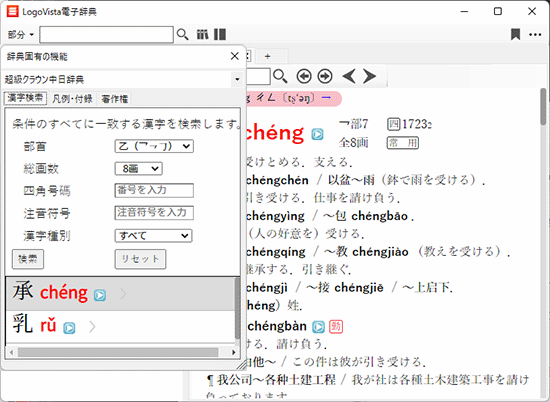This screenshot has width=550, height=402.
Task: Play chéngbàn pronunciation audio
Action: (x=318, y=327)
